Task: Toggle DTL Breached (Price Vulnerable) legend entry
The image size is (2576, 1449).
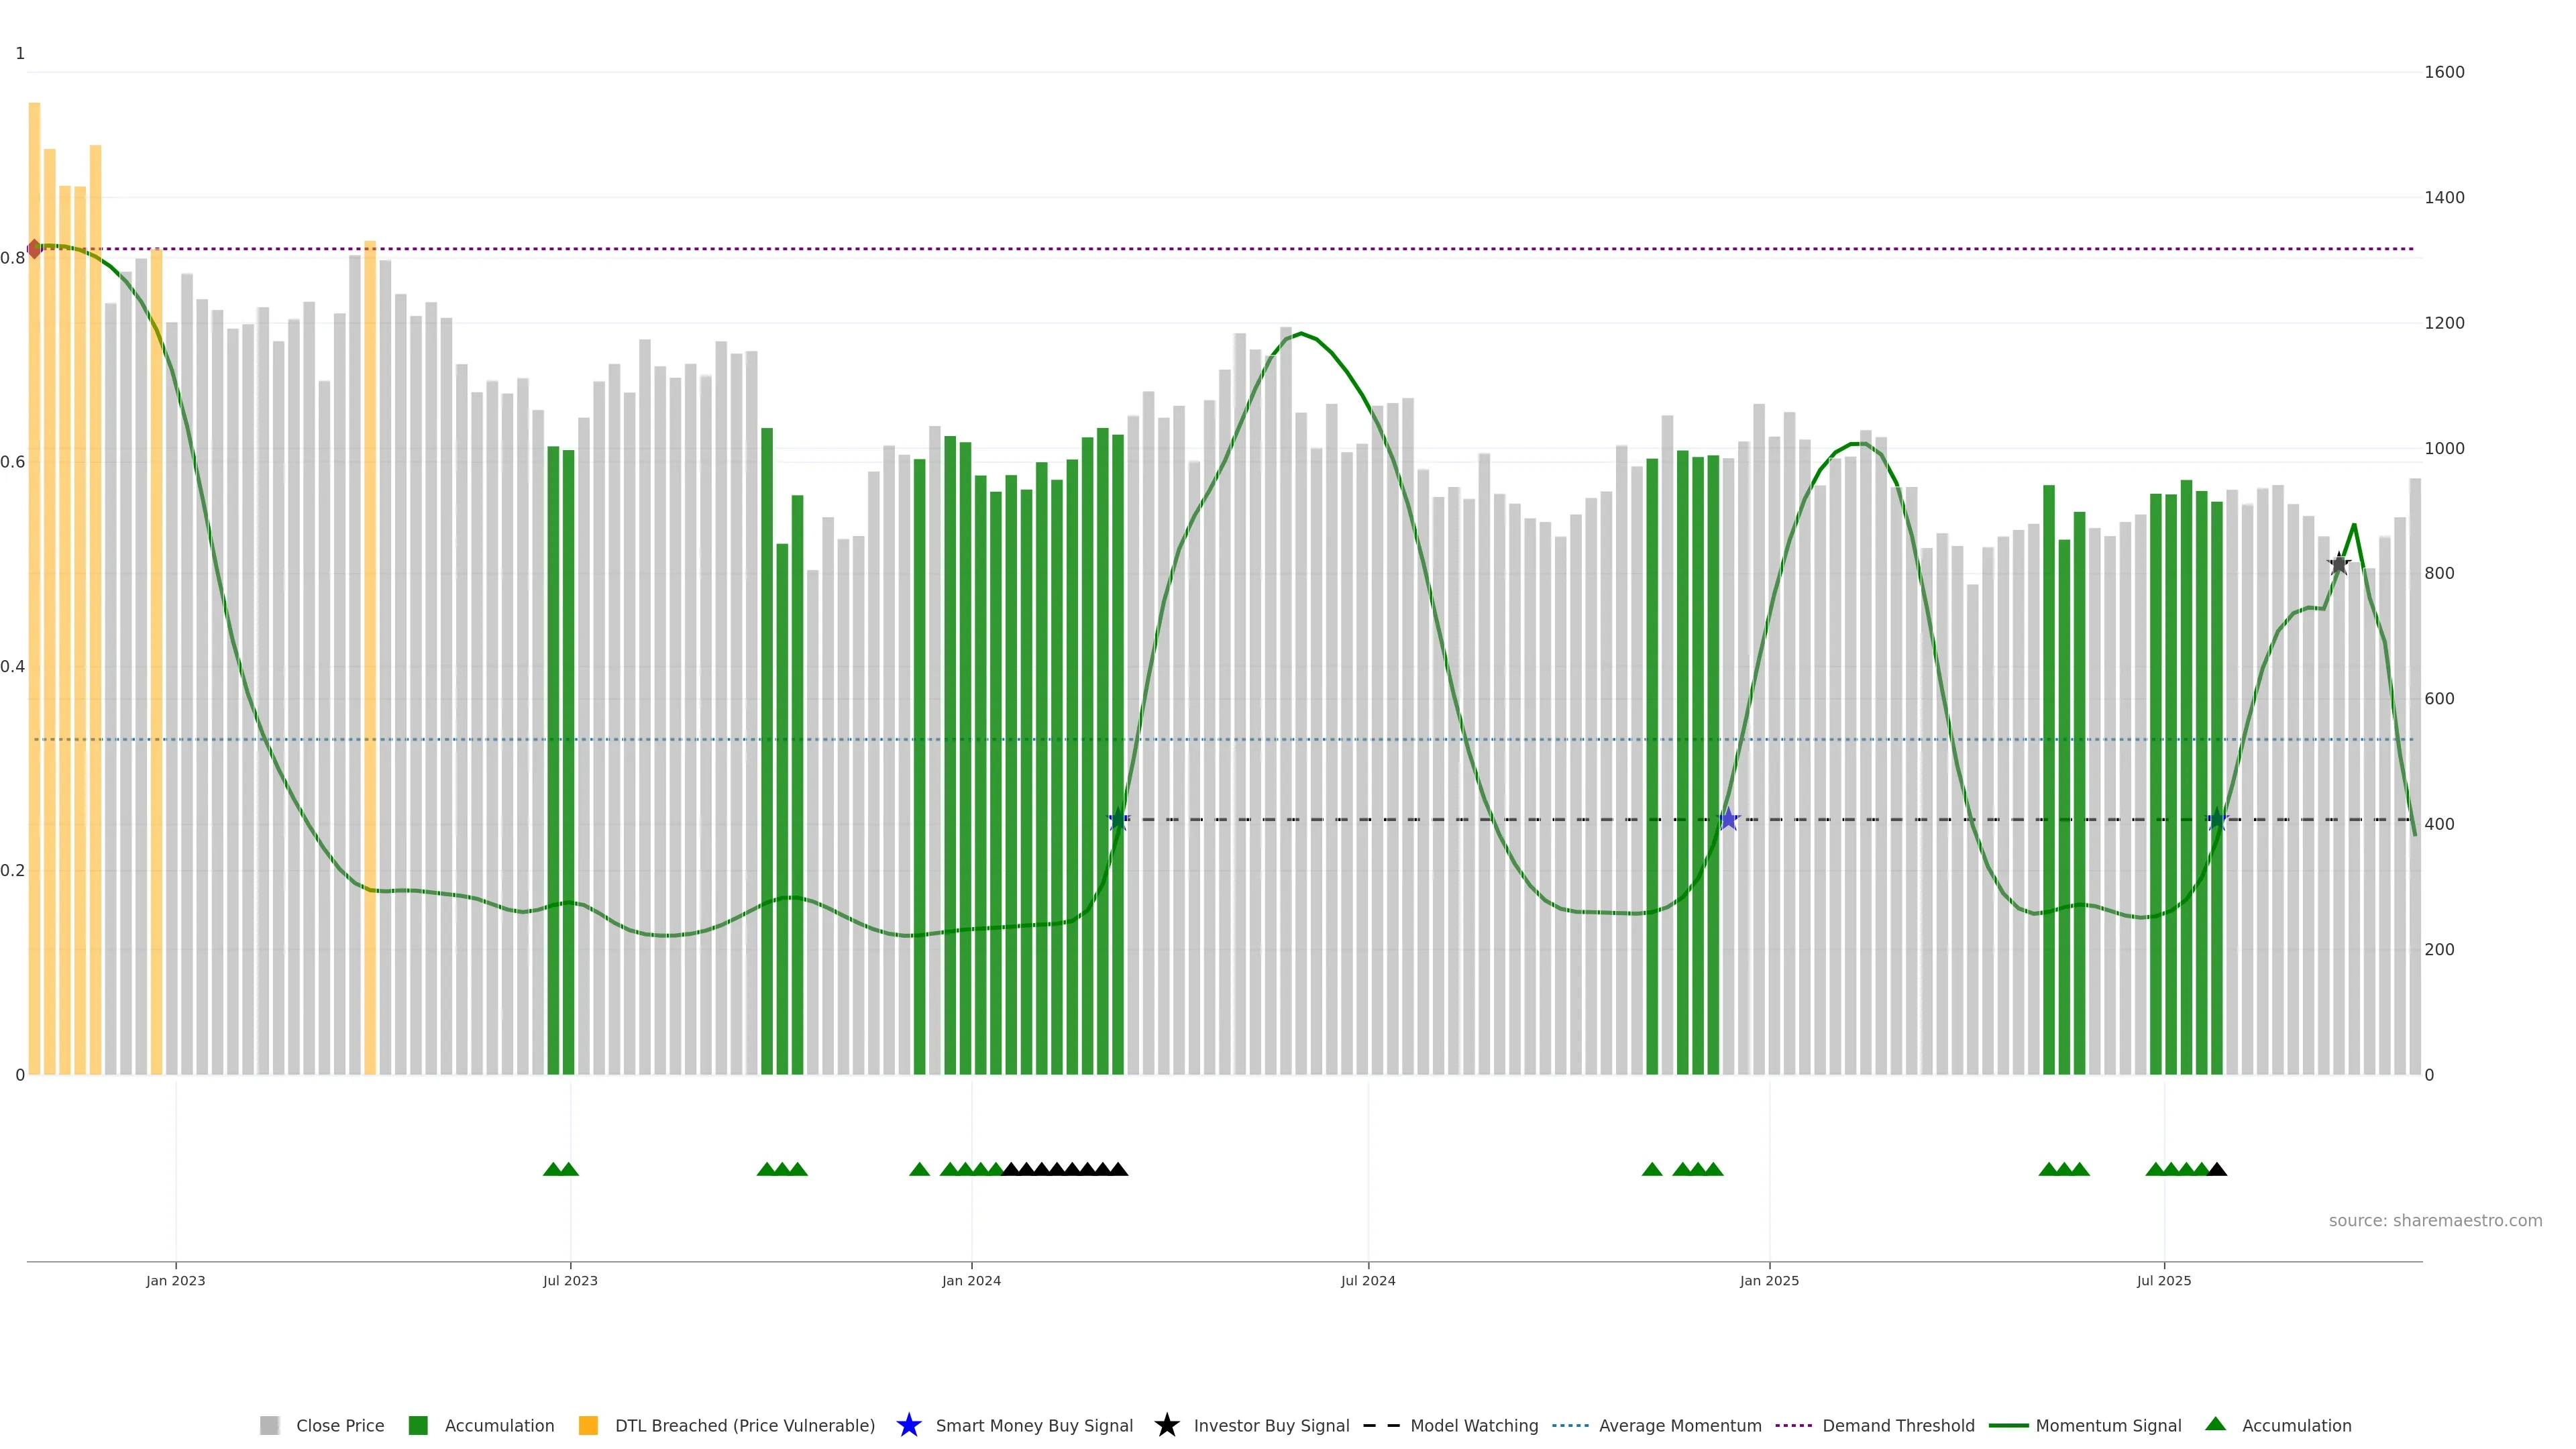Action: [744, 1426]
